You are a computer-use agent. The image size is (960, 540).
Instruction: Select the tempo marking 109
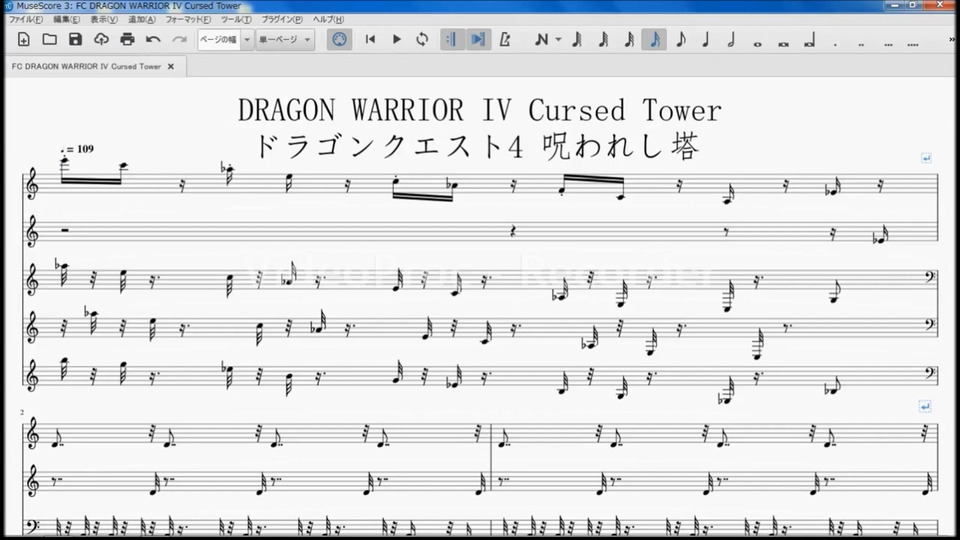(x=77, y=149)
